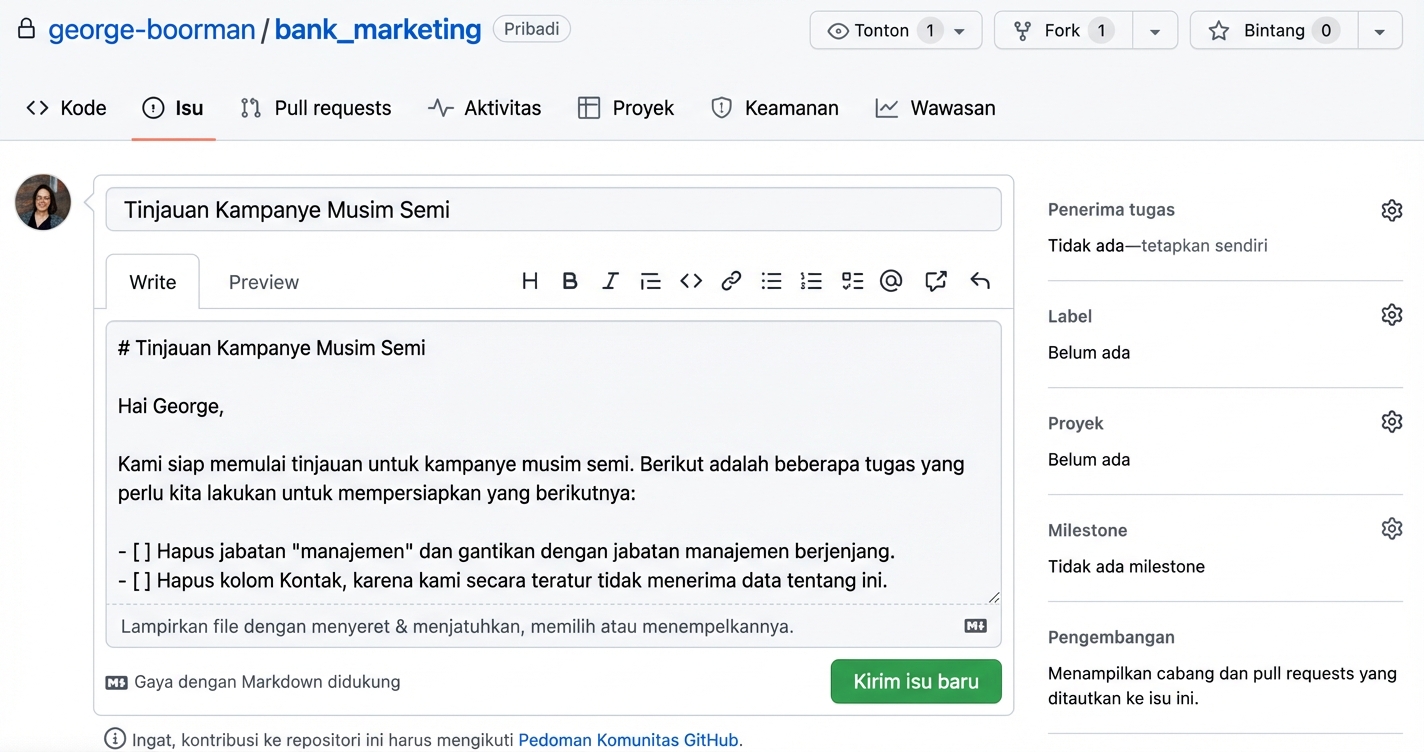Open the Proyek sidebar gear settings

[1392, 422]
